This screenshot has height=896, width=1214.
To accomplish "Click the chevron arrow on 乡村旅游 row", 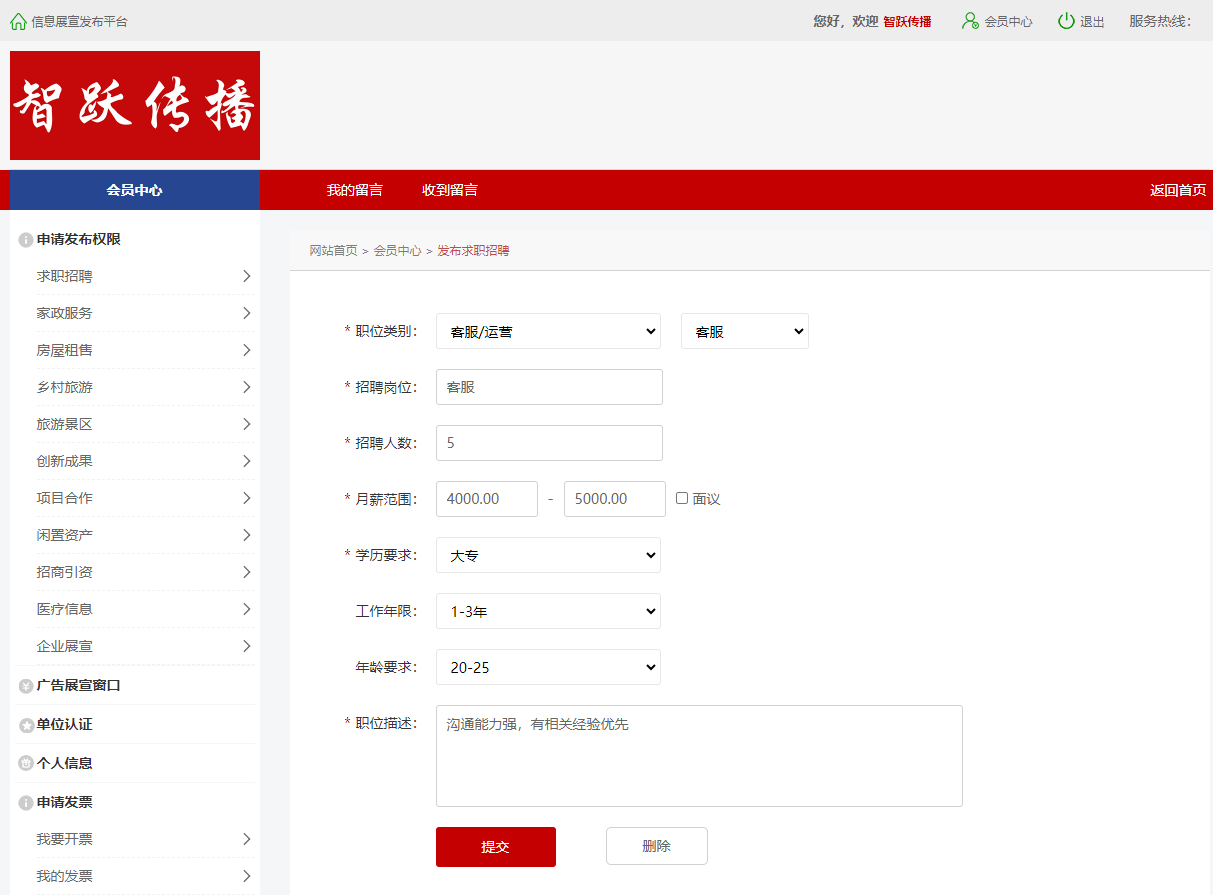I will (x=247, y=387).
